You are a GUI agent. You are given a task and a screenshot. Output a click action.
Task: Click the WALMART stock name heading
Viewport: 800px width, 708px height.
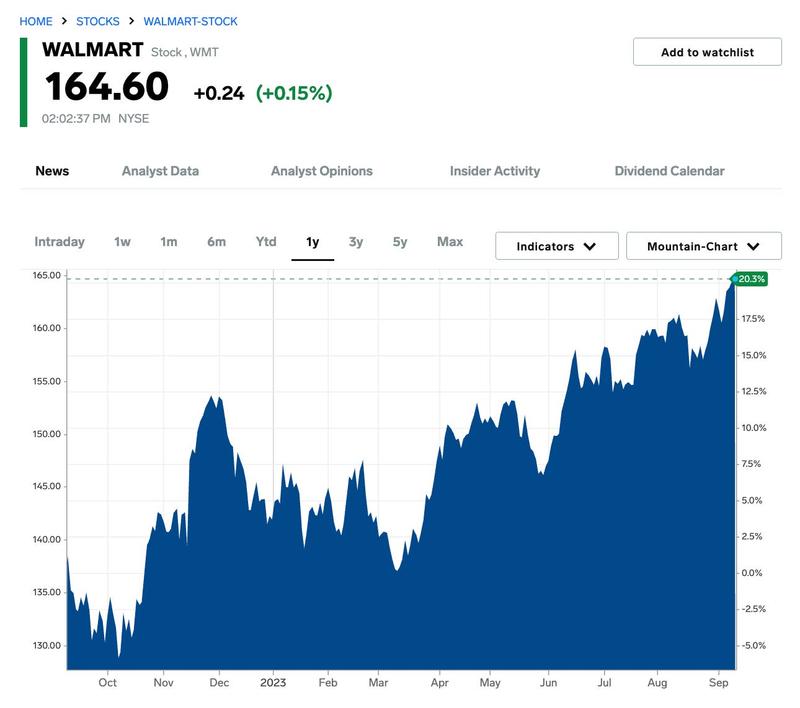coord(93,49)
